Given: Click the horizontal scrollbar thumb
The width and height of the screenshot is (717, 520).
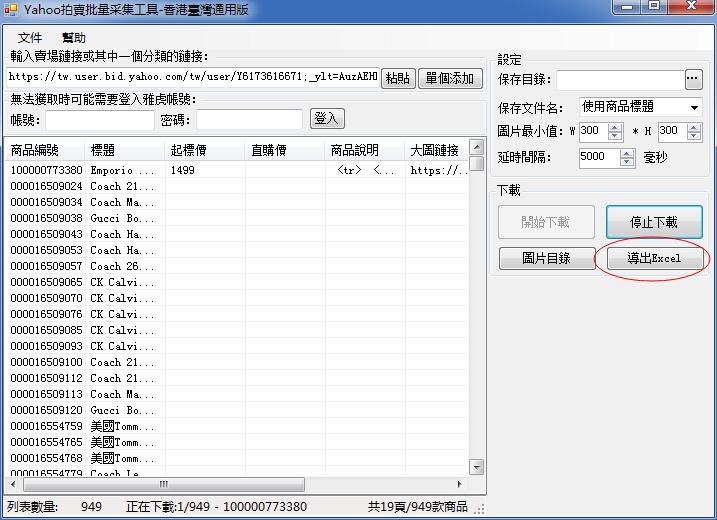Looking at the screenshot, I should pos(164,484).
